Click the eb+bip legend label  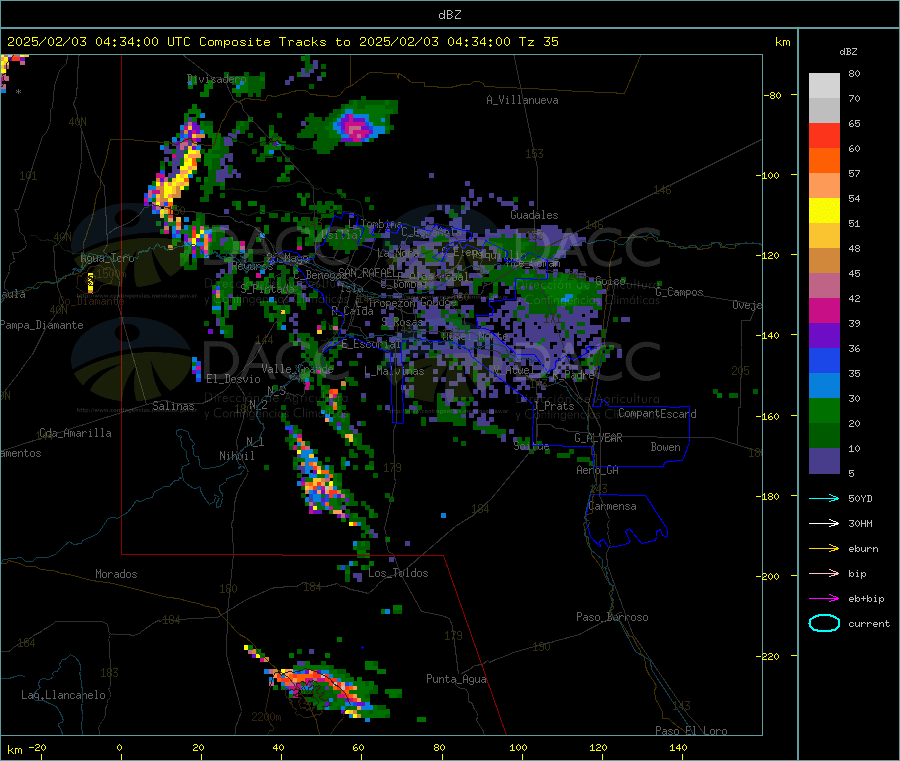click(x=866, y=599)
